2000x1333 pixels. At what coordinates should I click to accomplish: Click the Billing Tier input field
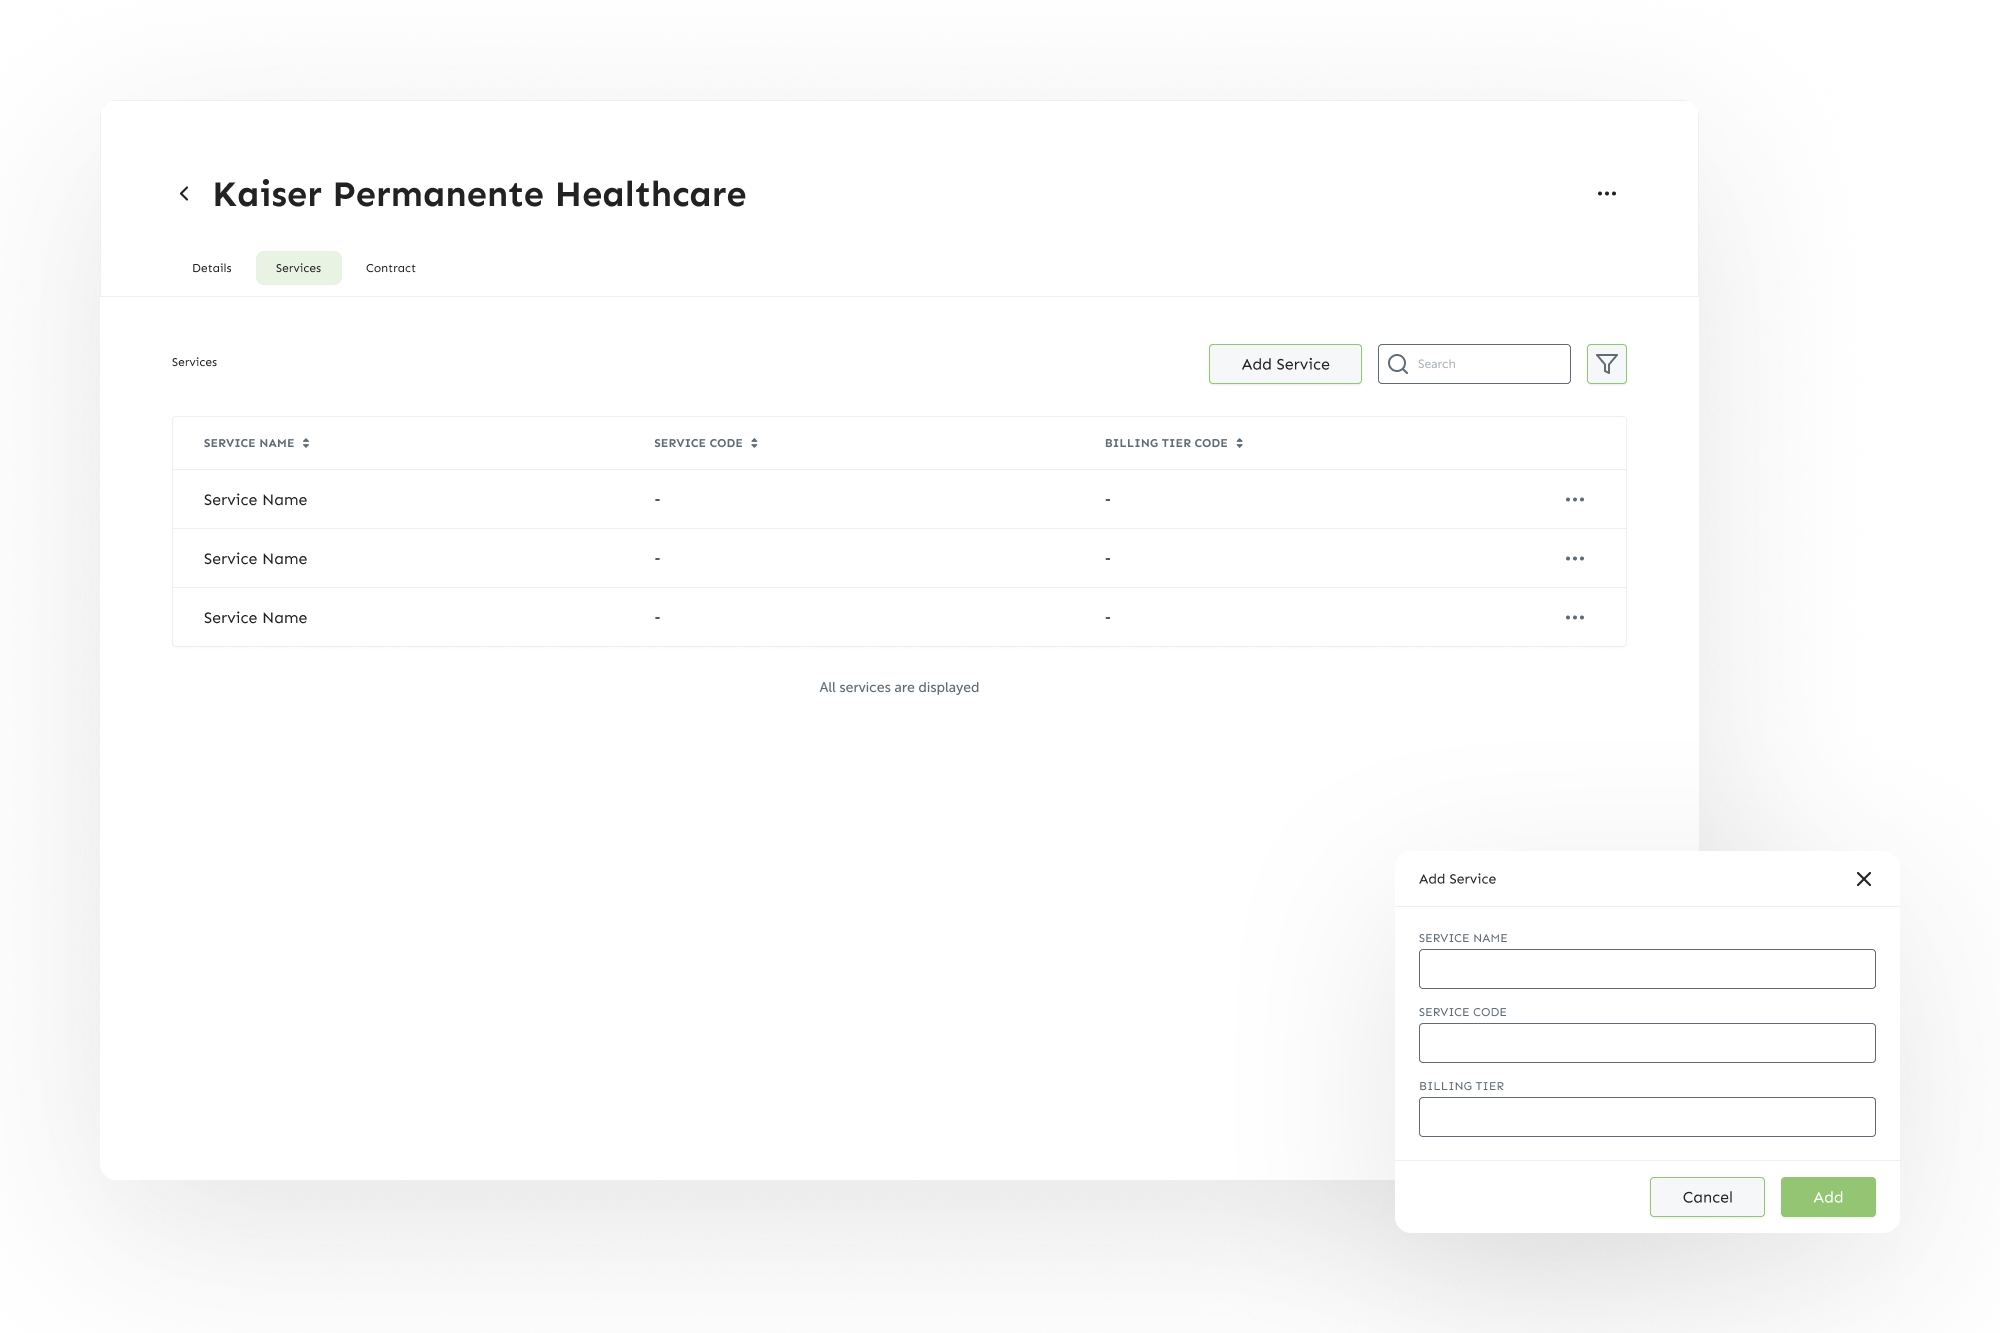[1646, 1117]
